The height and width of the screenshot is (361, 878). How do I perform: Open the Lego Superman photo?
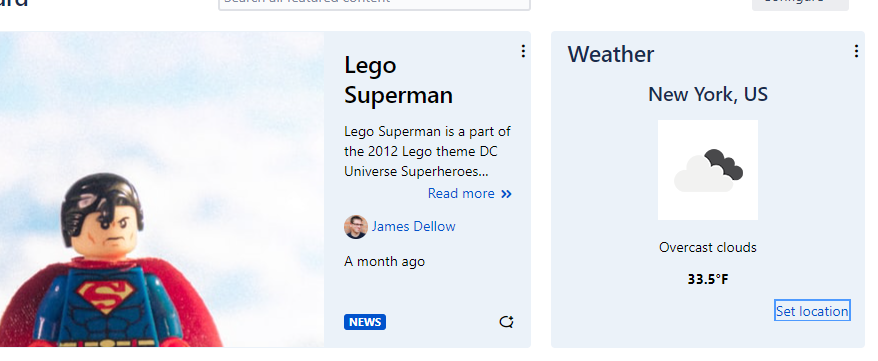click(162, 189)
